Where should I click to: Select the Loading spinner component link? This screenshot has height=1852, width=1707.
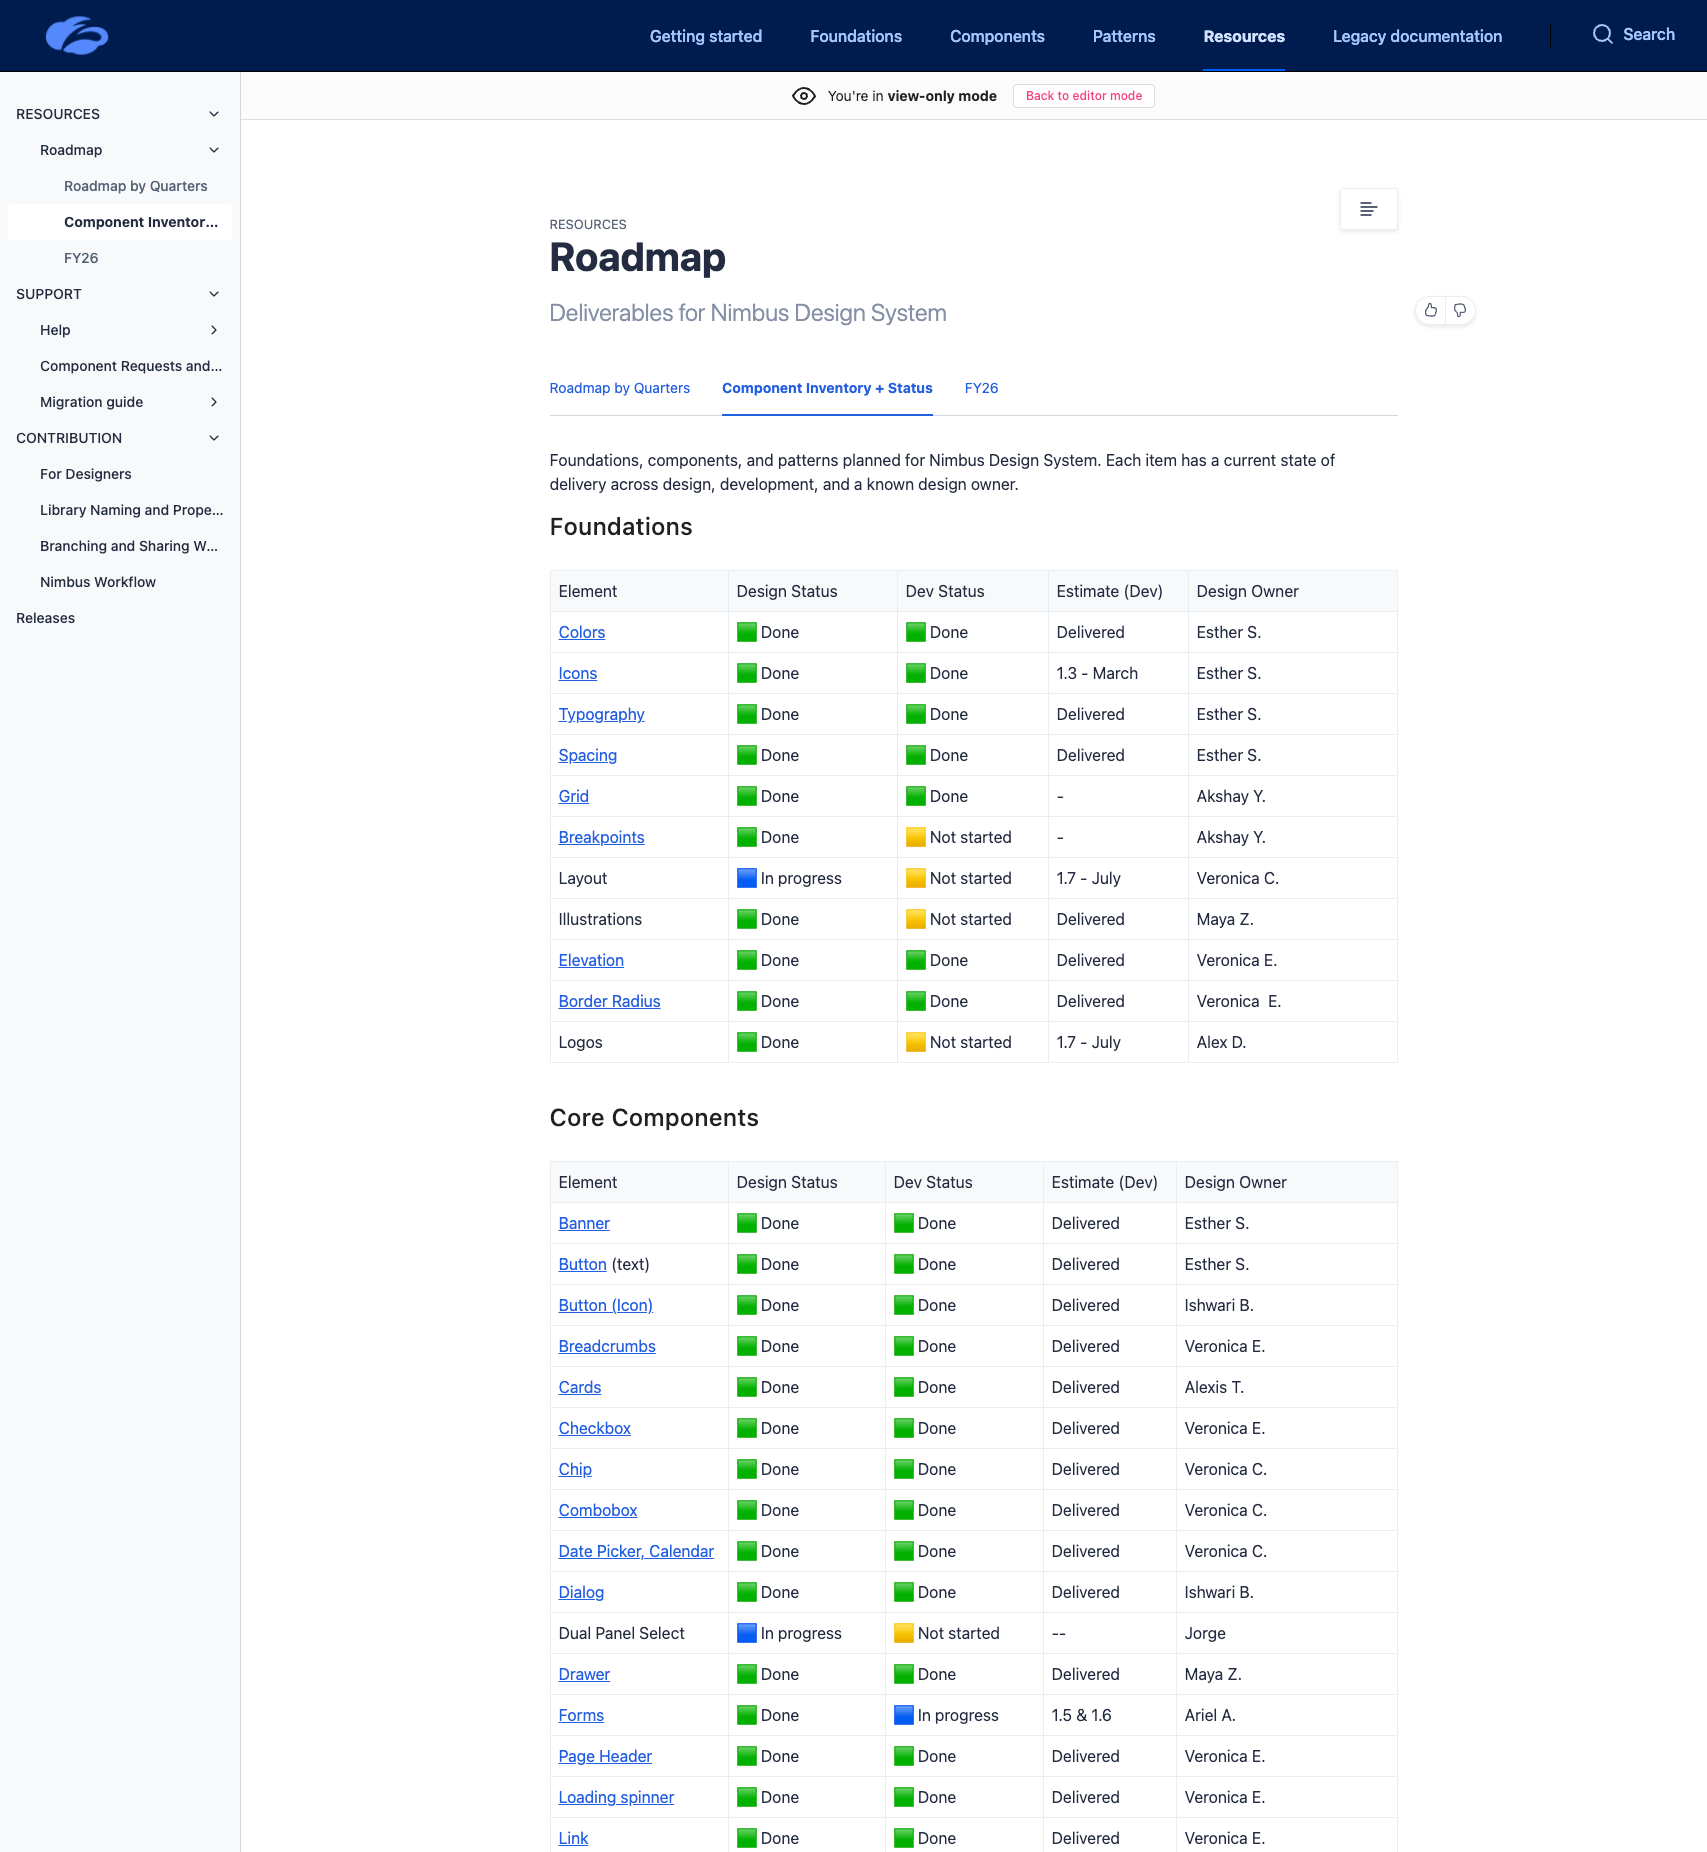(615, 1797)
